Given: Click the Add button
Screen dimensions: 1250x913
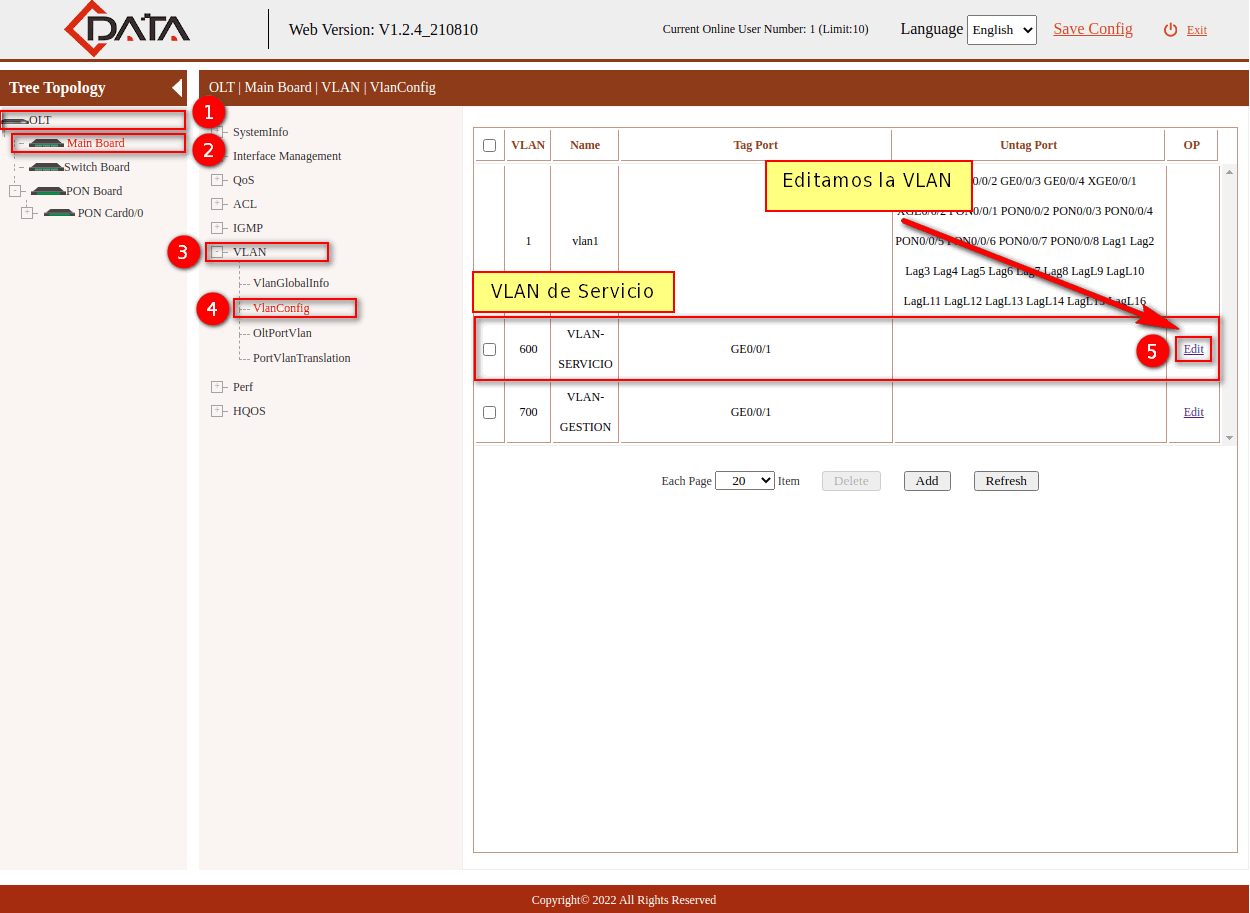Looking at the screenshot, I should 926,481.
